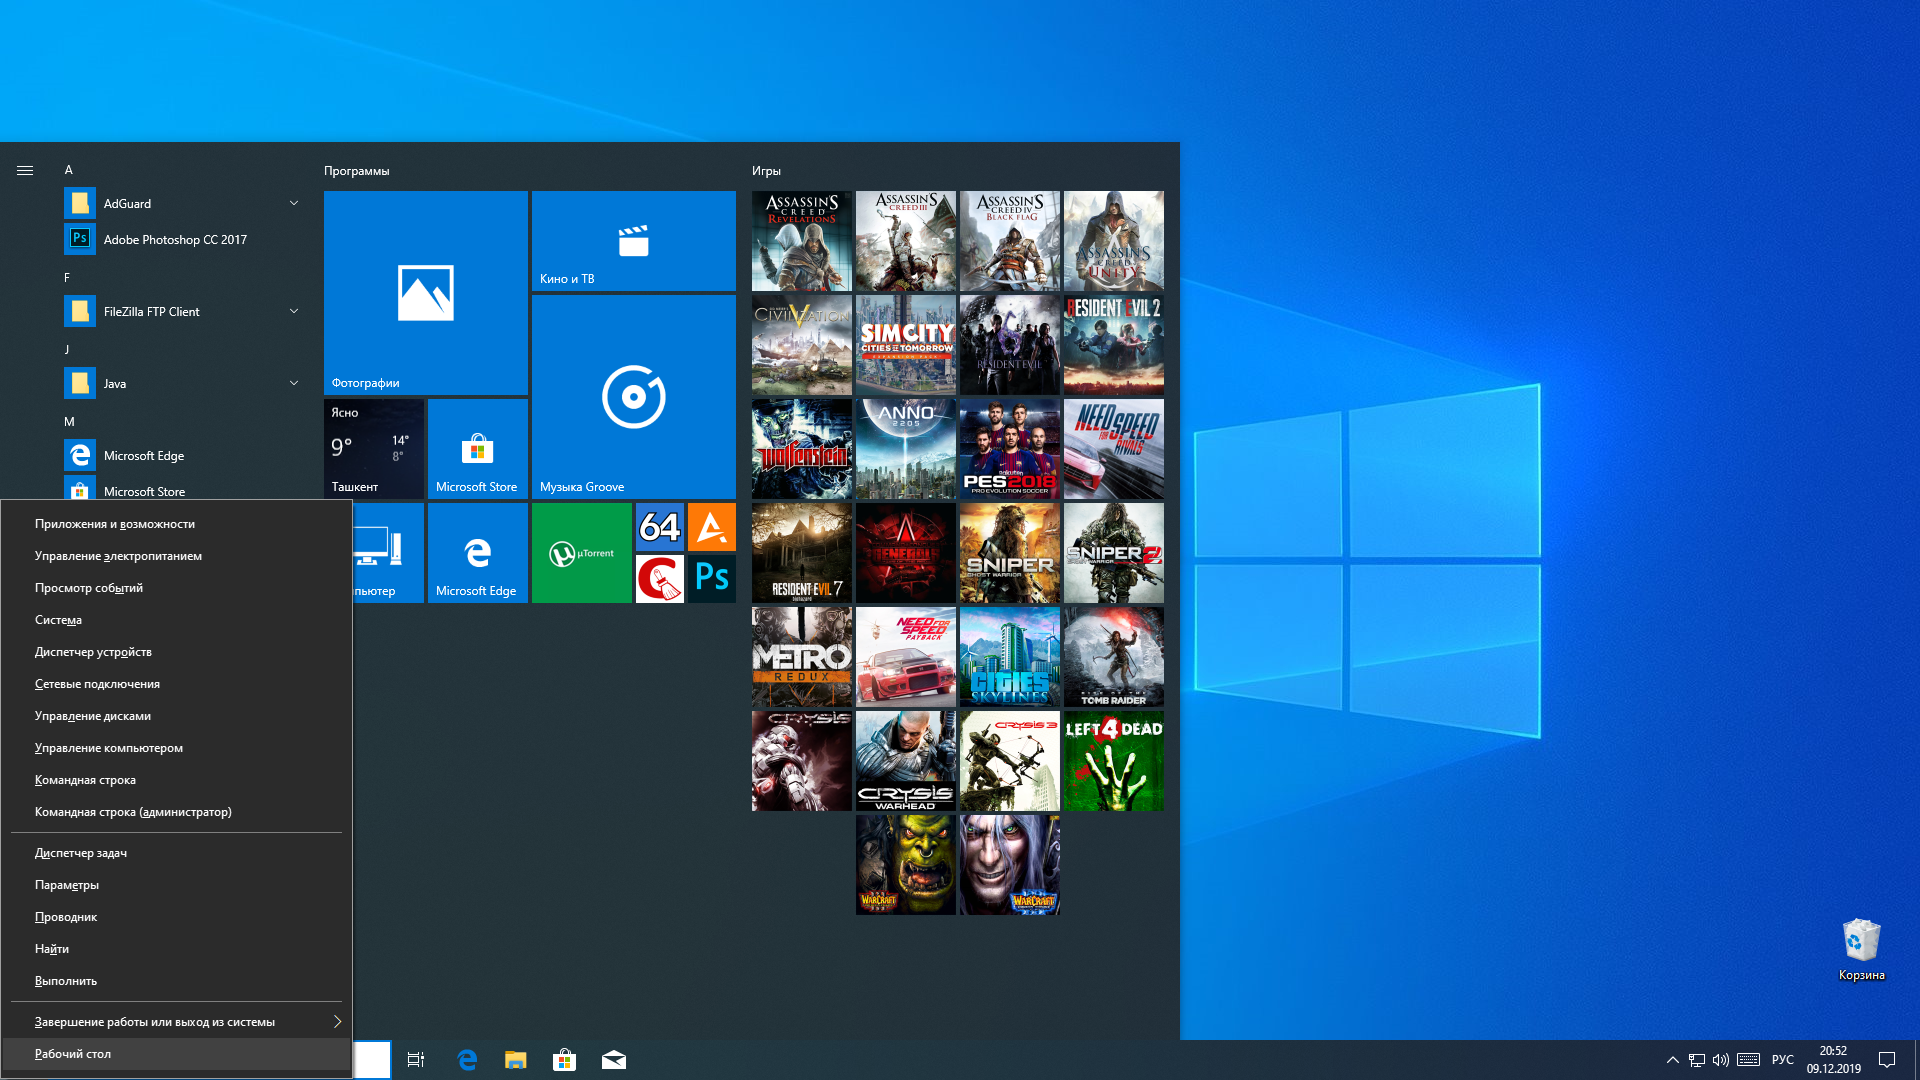
Task: Click the hamburger menu in Start
Action: click(x=25, y=171)
